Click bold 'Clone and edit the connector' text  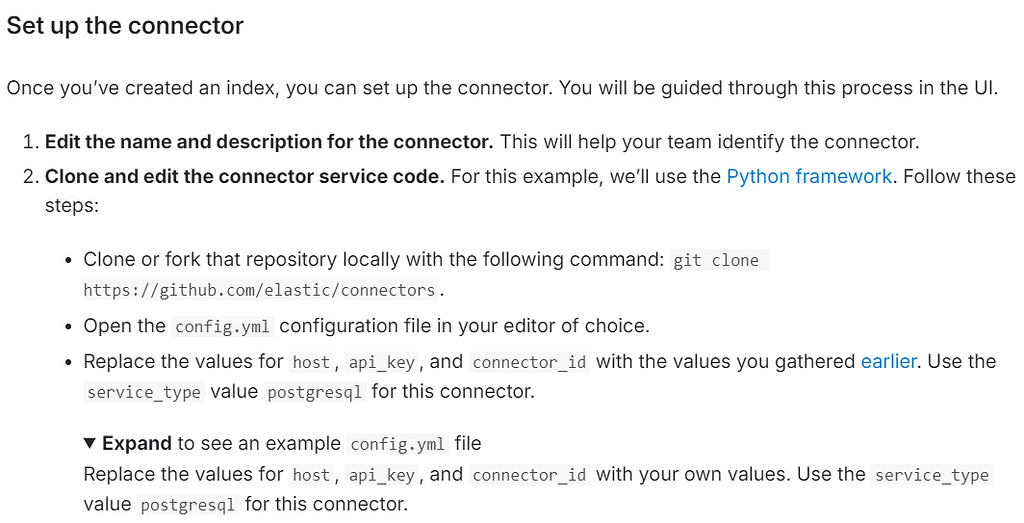point(244,176)
